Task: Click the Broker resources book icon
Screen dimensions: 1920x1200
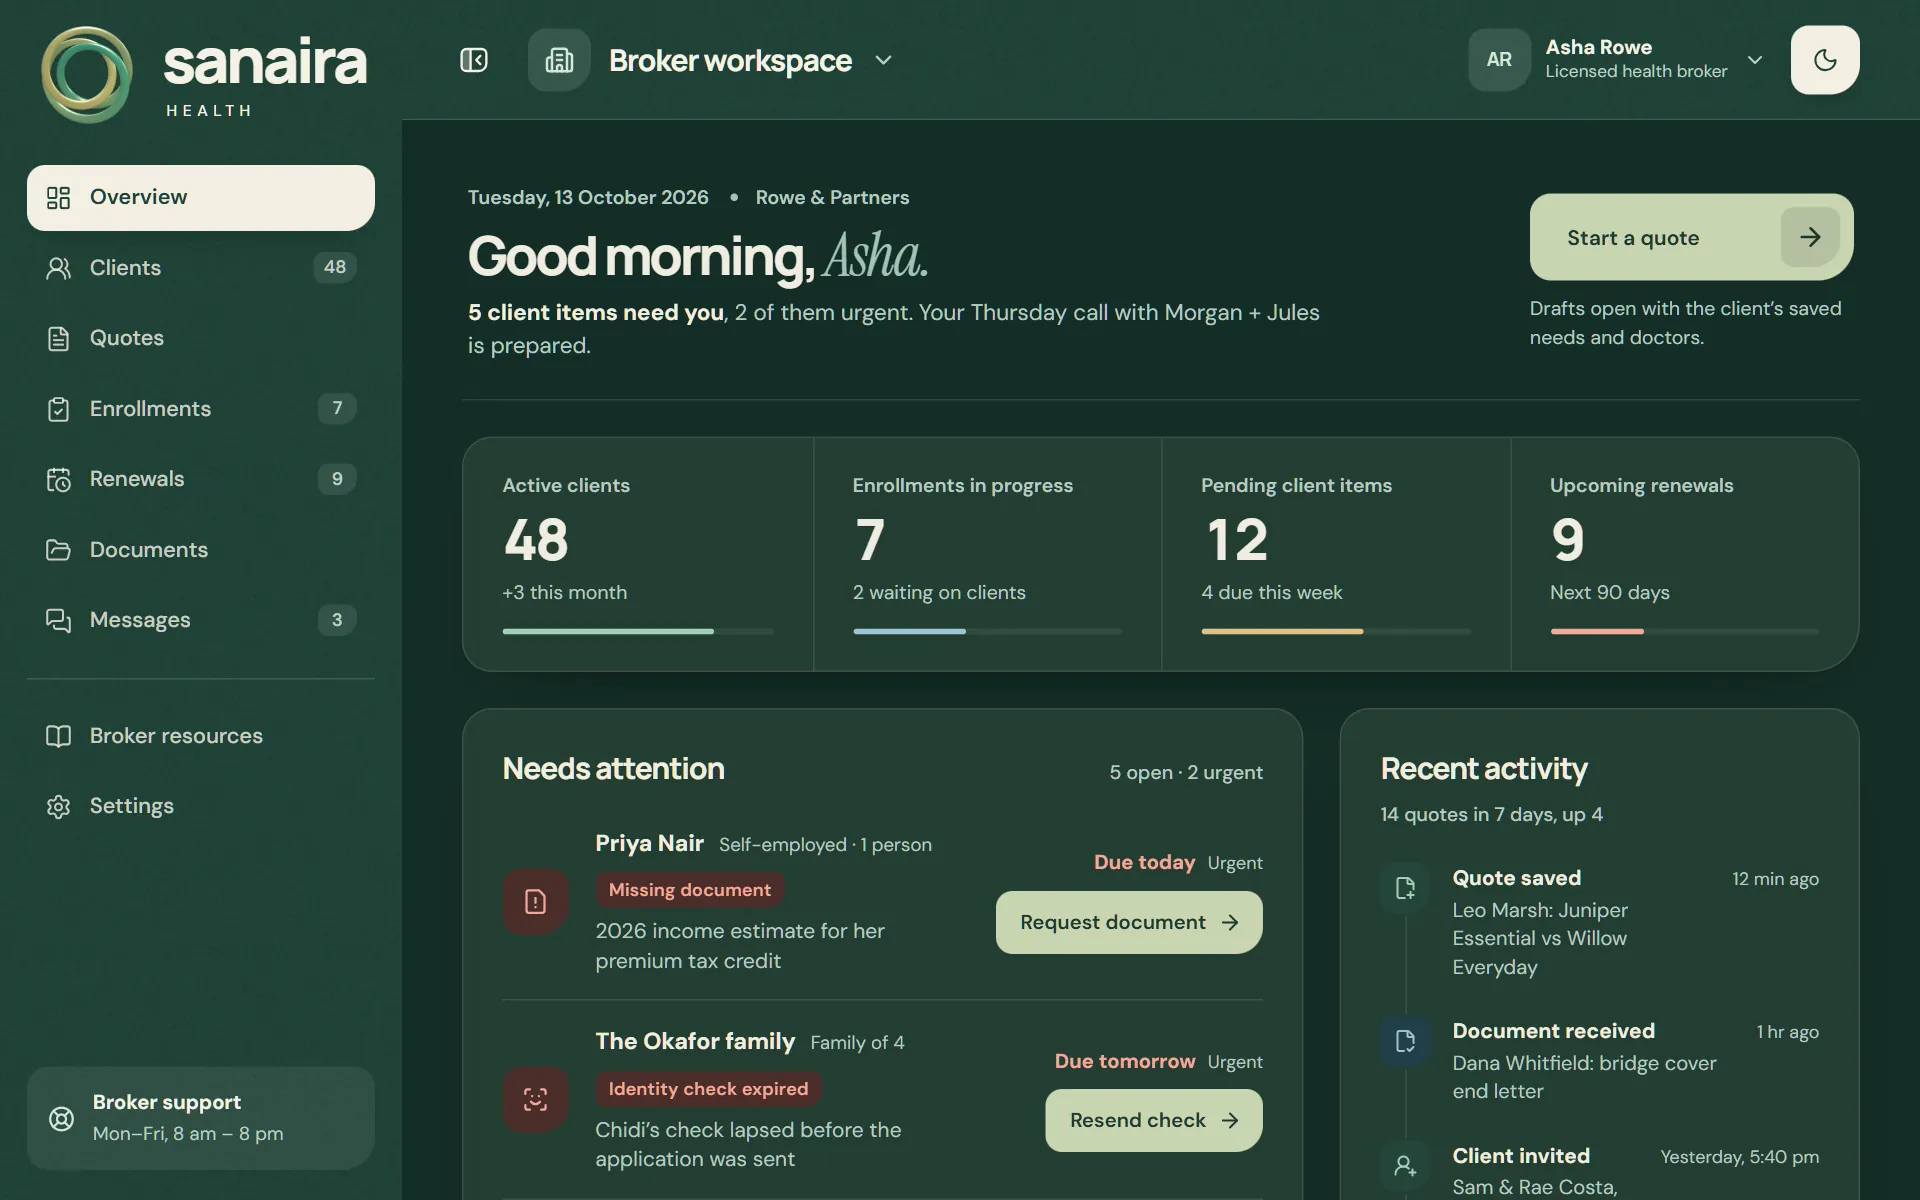Action: [59, 736]
